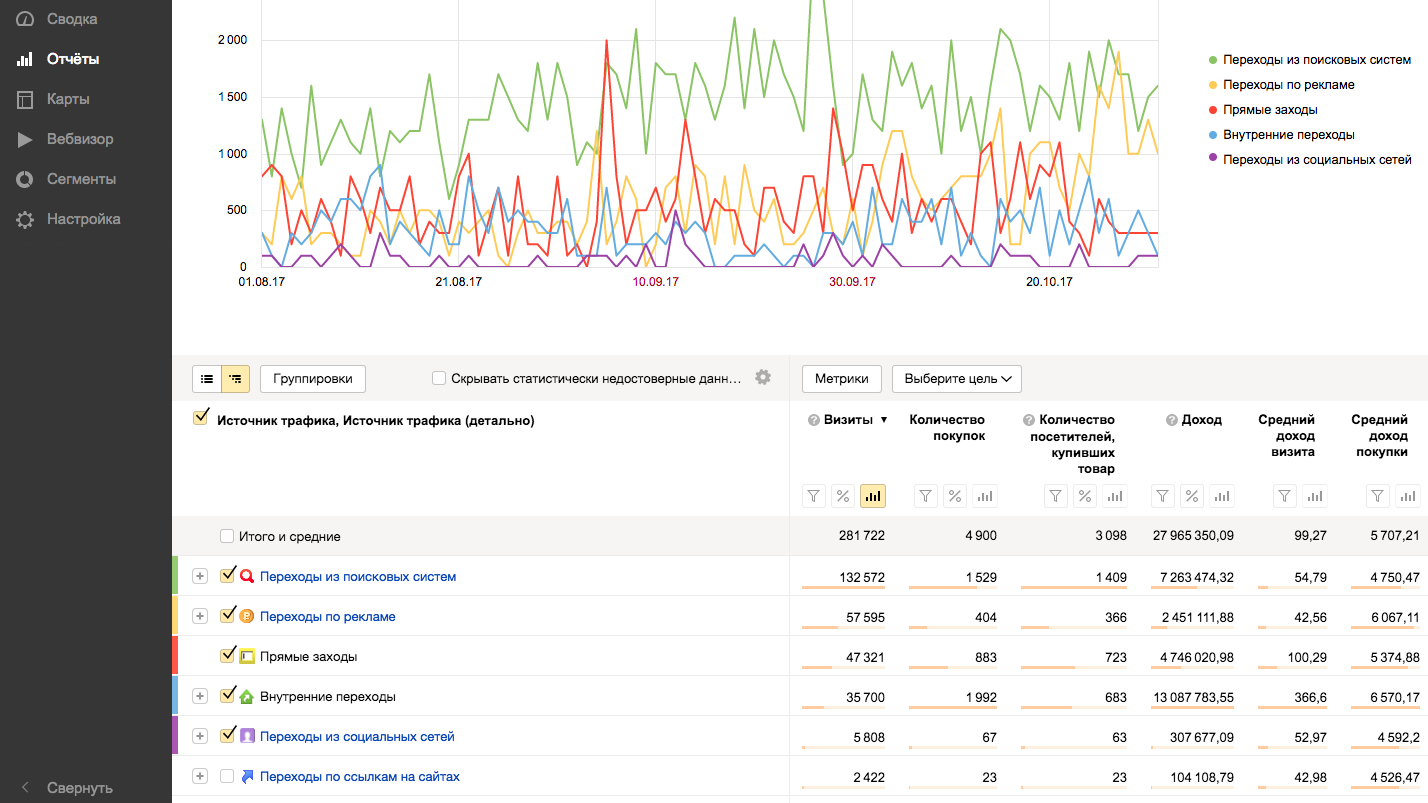Switch to flat list view icon

coord(207,379)
